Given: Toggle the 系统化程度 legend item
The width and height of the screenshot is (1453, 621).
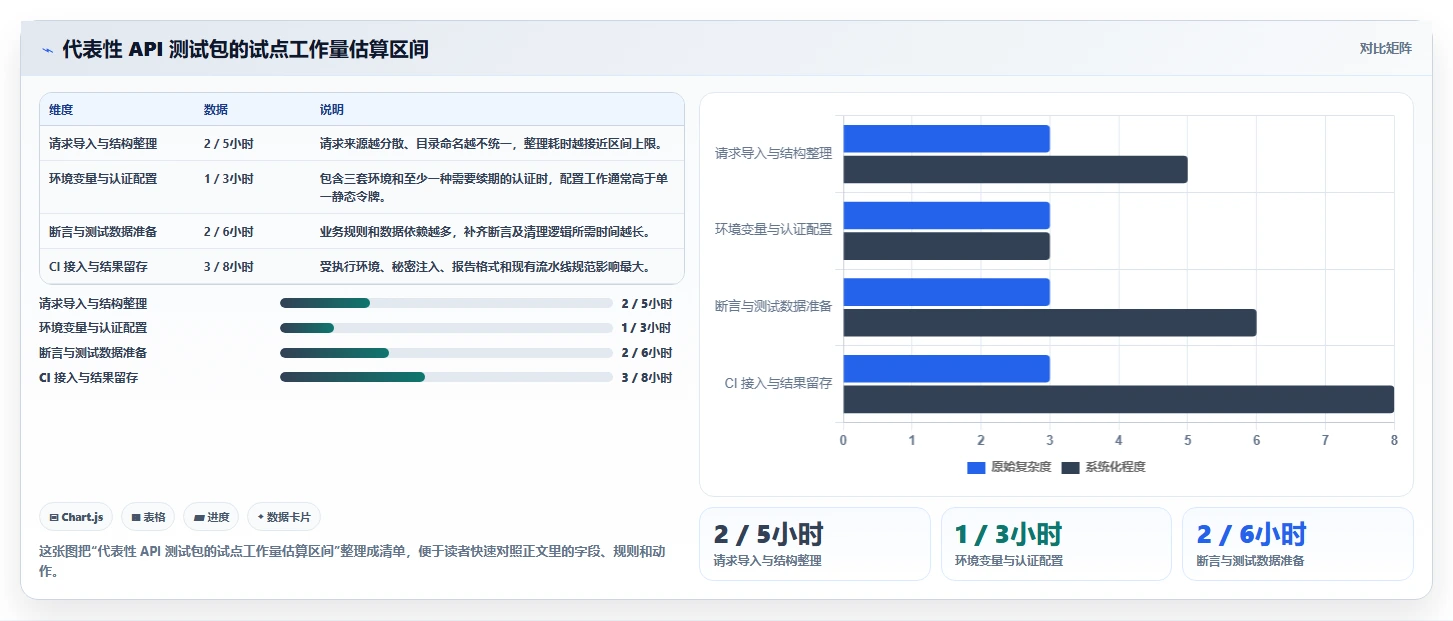Looking at the screenshot, I should click(x=1103, y=467).
